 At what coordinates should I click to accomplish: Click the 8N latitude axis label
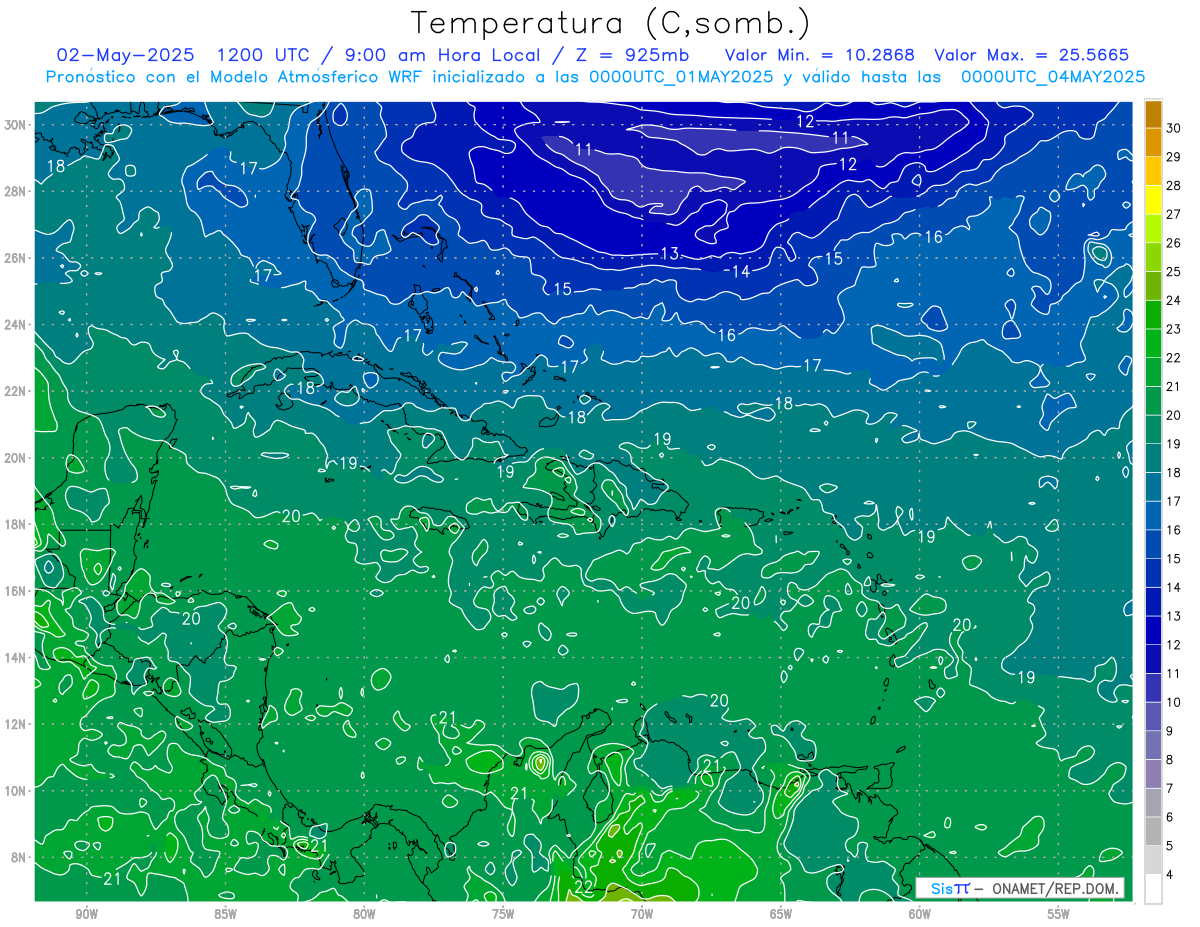(19, 857)
